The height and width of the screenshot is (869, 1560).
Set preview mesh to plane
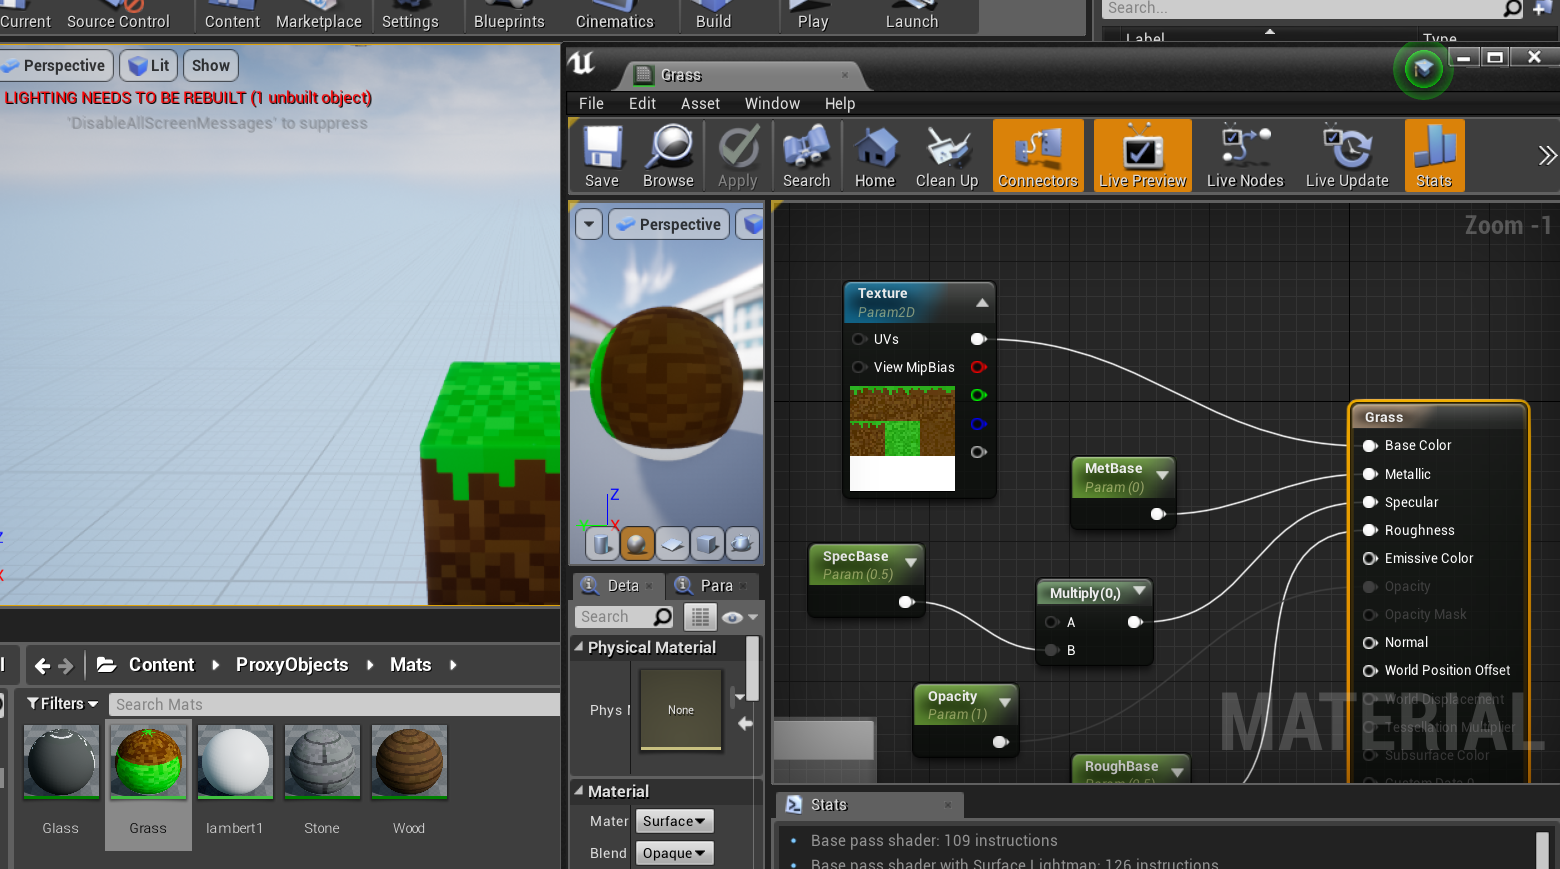click(672, 543)
